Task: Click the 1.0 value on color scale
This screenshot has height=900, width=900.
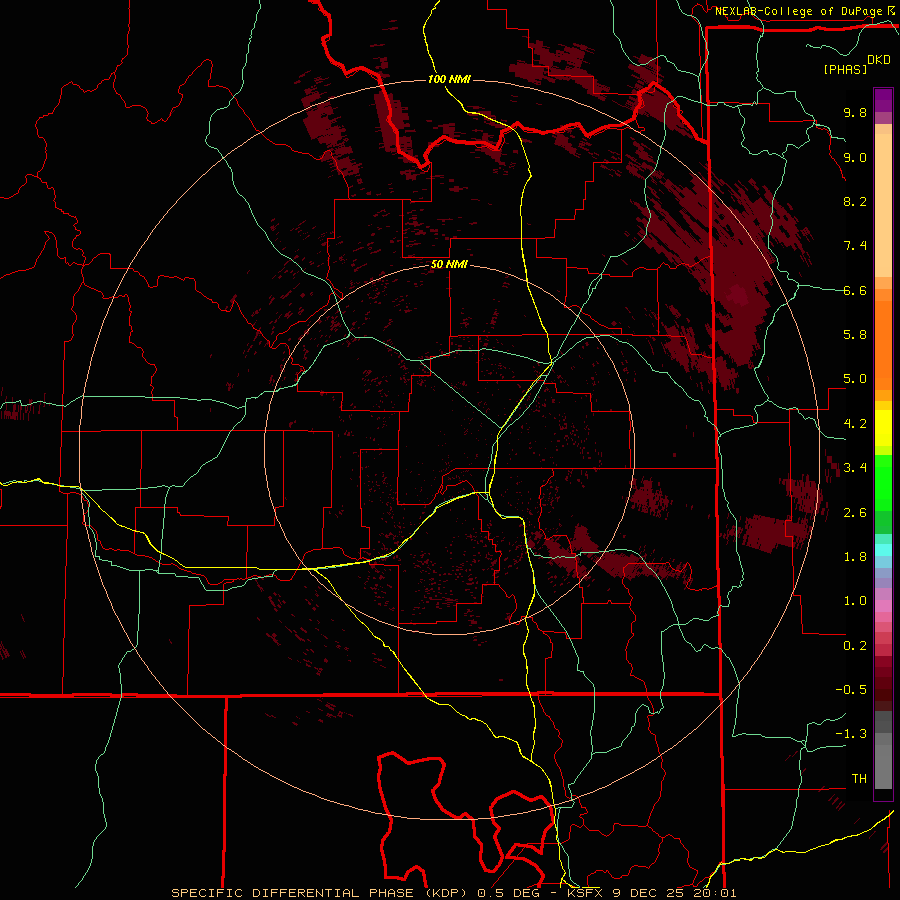Action: [855, 601]
